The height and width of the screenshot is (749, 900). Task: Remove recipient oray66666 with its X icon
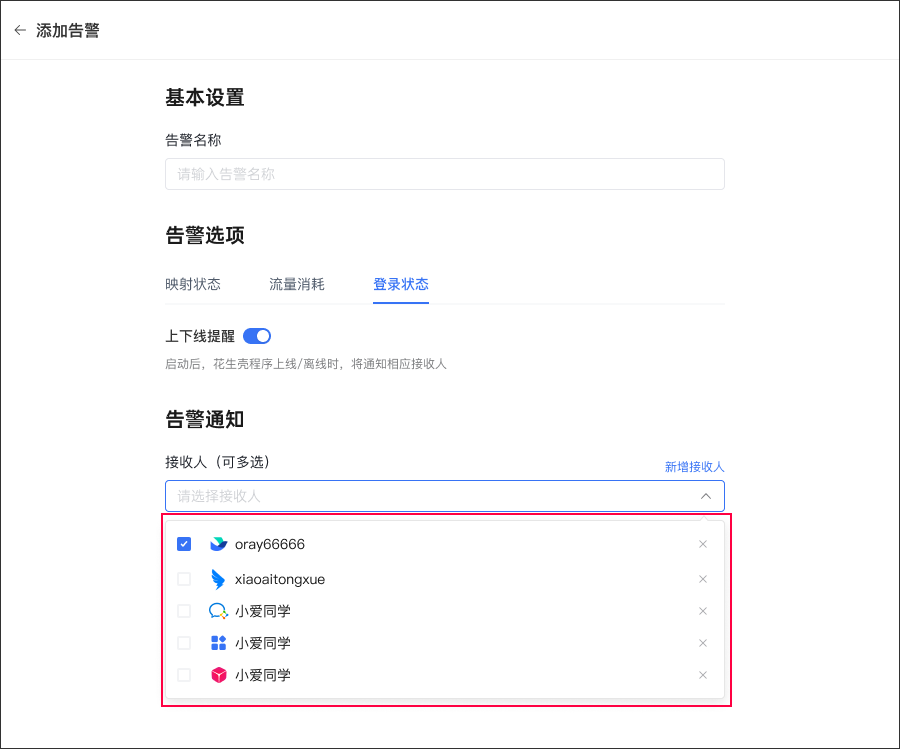point(703,544)
